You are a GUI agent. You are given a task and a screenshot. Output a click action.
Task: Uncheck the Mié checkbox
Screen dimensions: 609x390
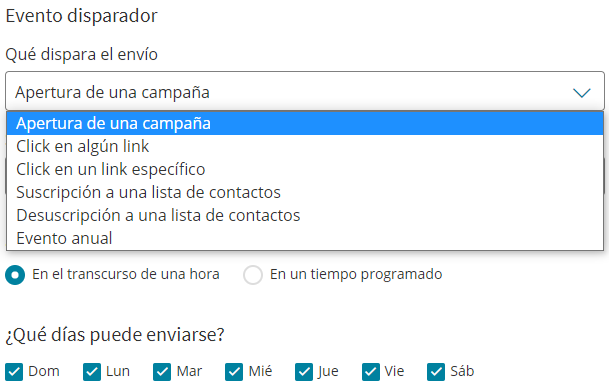tap(234, 372)
